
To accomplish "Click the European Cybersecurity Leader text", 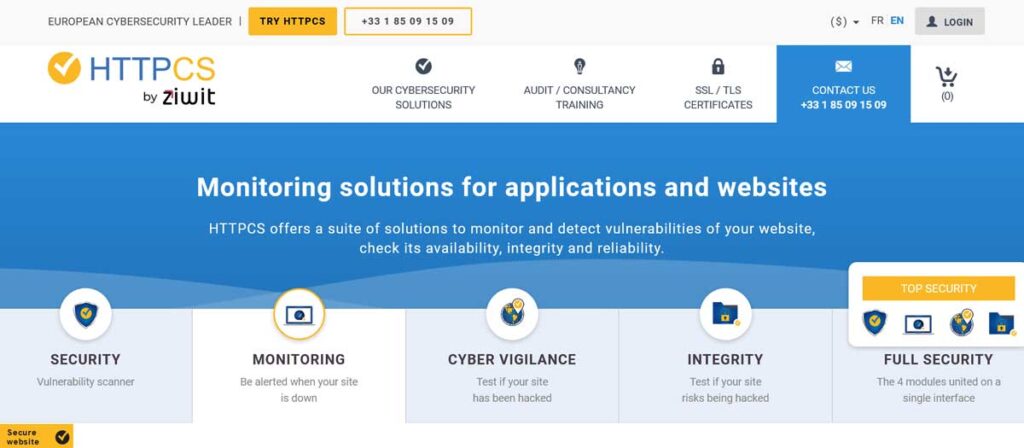I will [x=140, y=22].
